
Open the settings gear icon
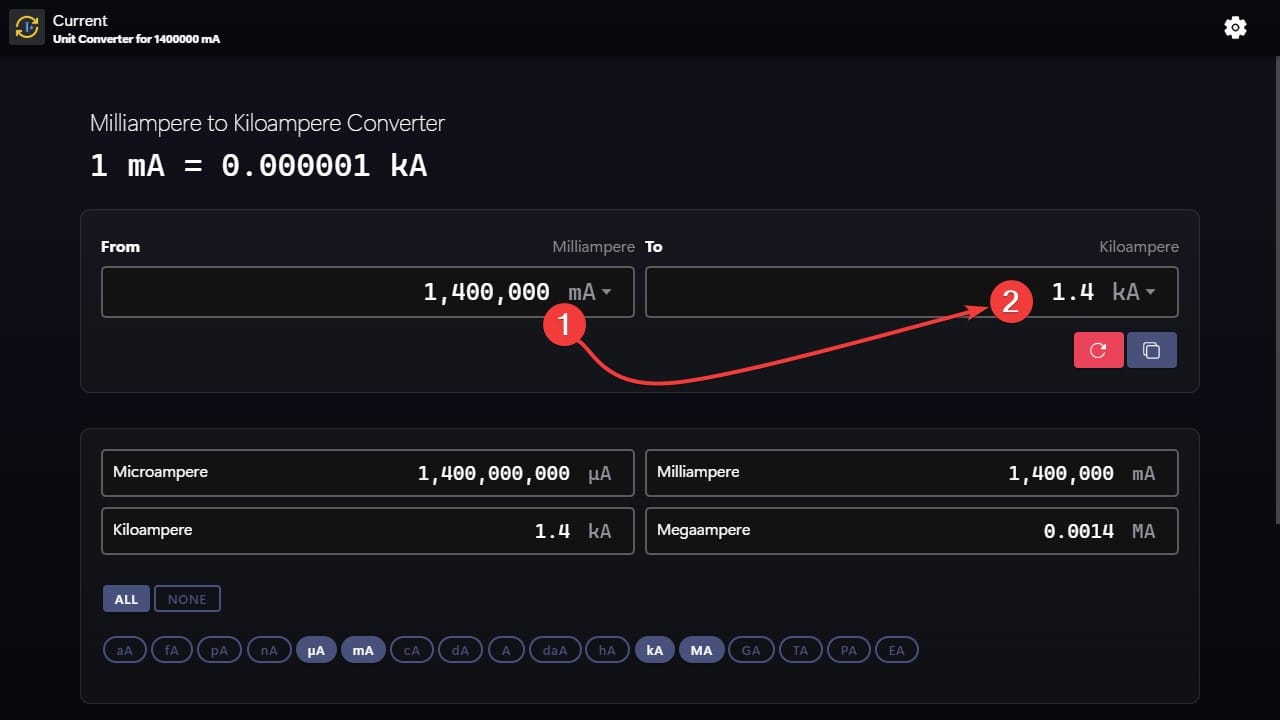1235,28
